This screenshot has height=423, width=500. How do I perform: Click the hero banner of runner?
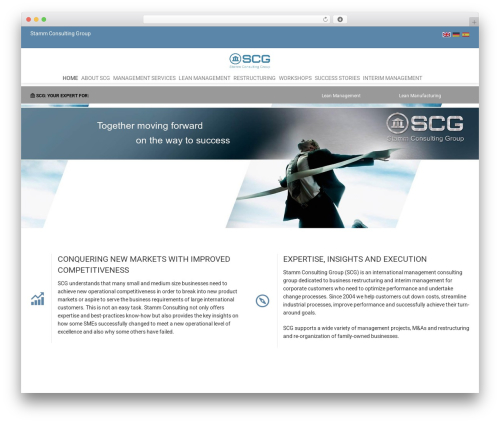pos(250,168)
